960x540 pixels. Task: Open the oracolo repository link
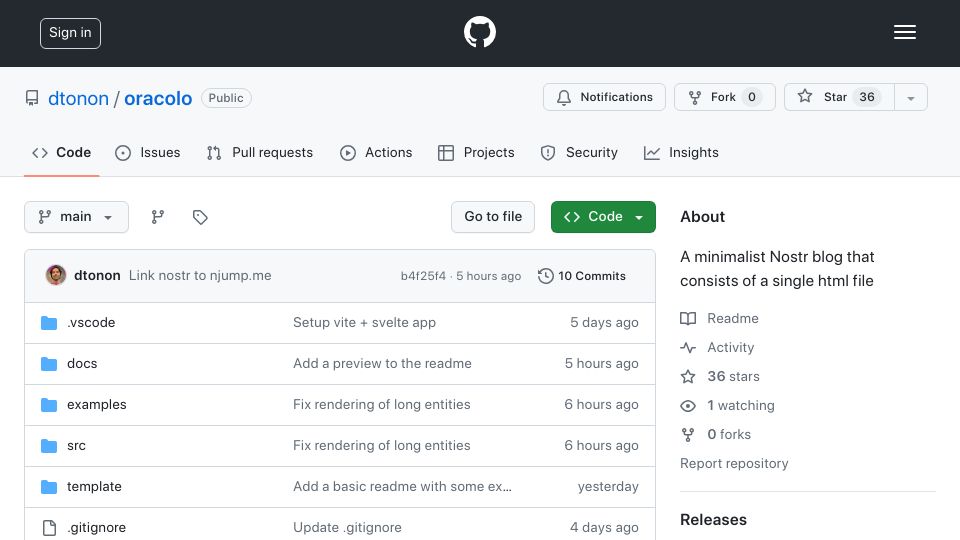(158, 99)
